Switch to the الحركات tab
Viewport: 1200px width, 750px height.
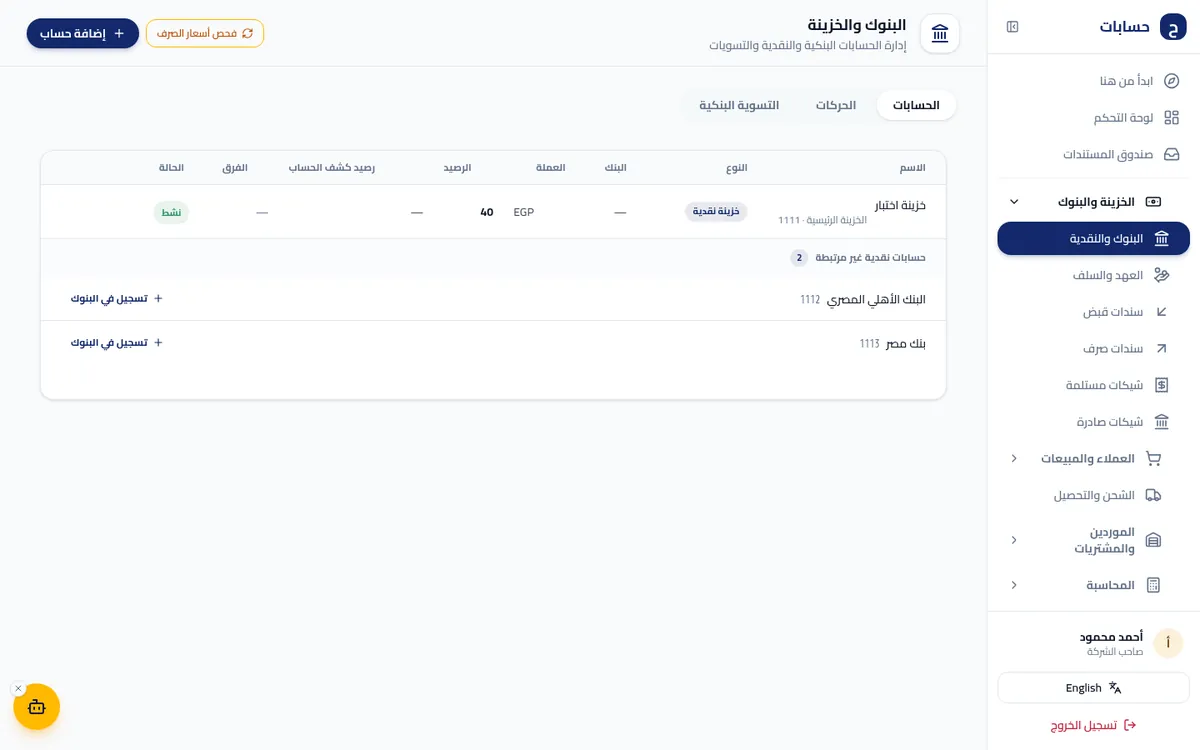coord(836,105)
